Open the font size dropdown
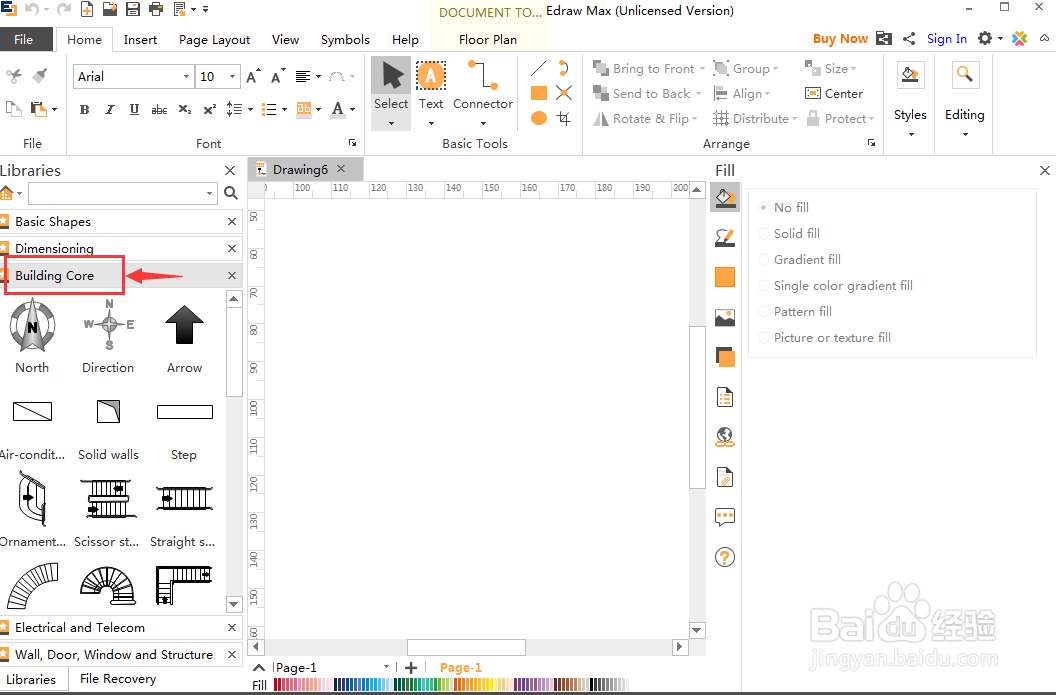This screenshot has height=695, width=1056. (232, 77)
